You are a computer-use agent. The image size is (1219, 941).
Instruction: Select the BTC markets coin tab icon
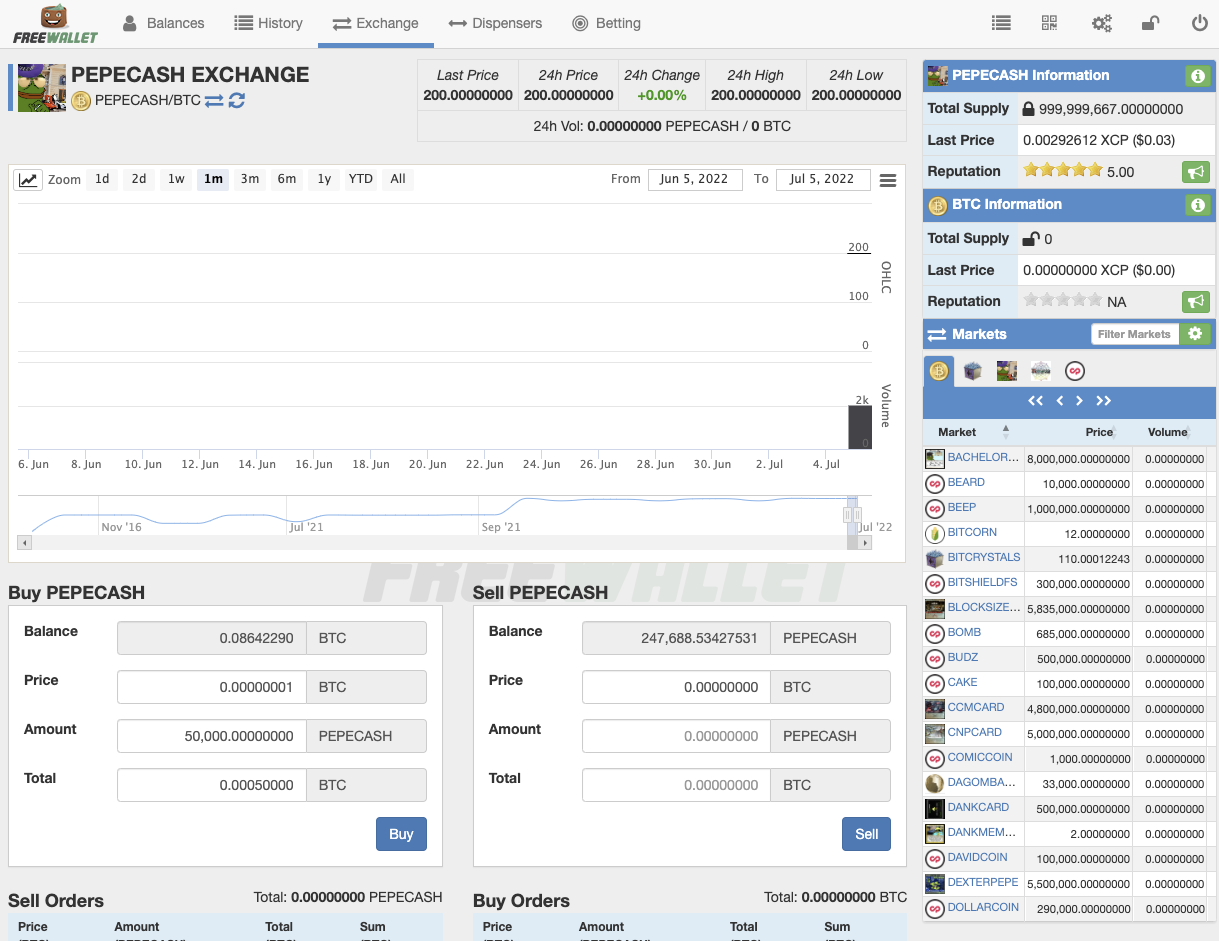938,371
